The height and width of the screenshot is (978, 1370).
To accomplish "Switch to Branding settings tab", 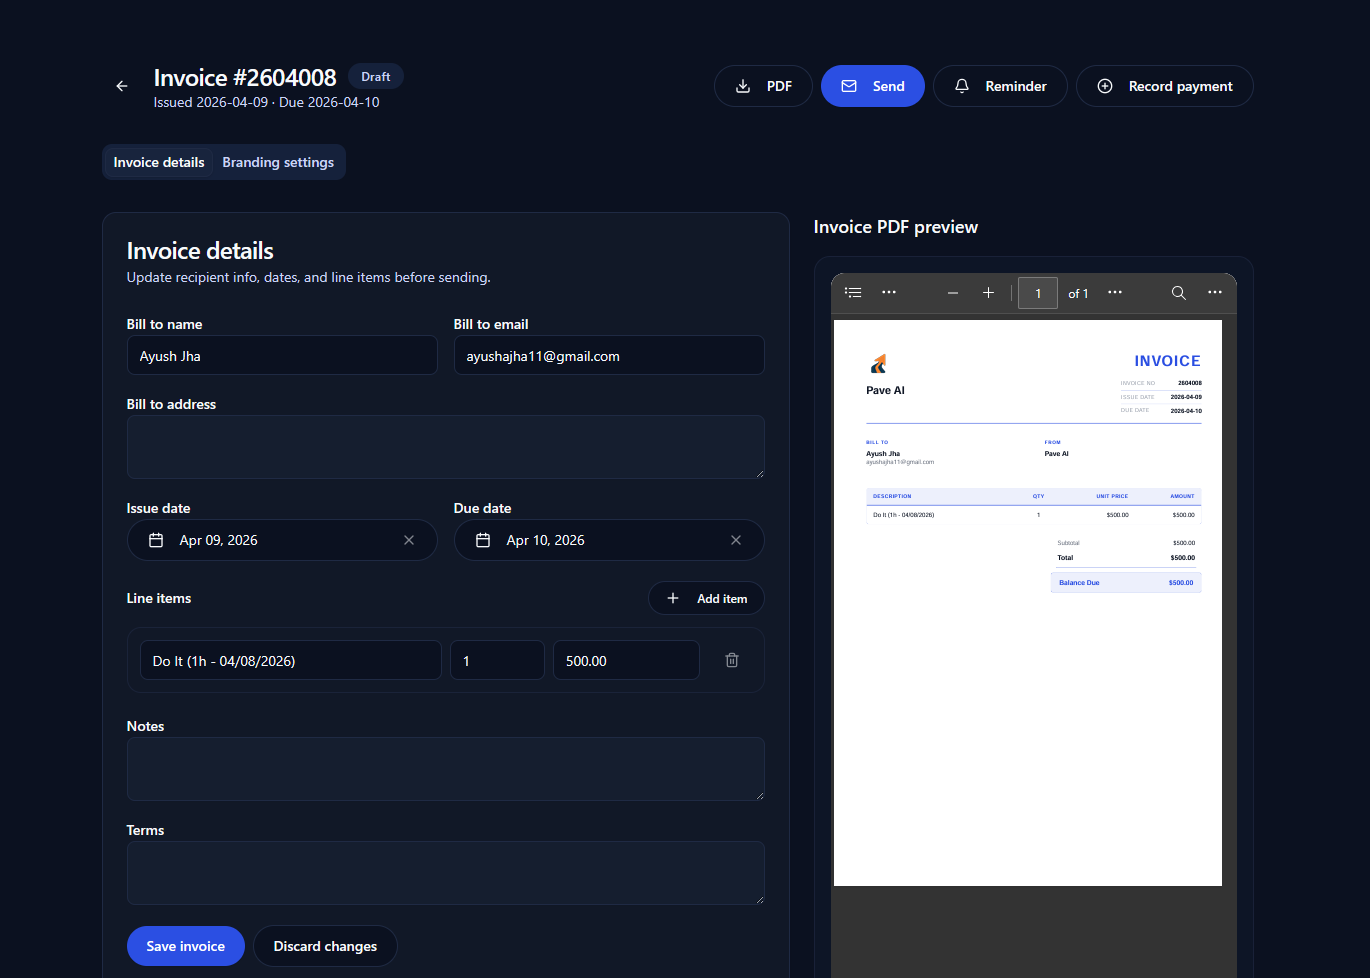I will [x=278, y=162].
